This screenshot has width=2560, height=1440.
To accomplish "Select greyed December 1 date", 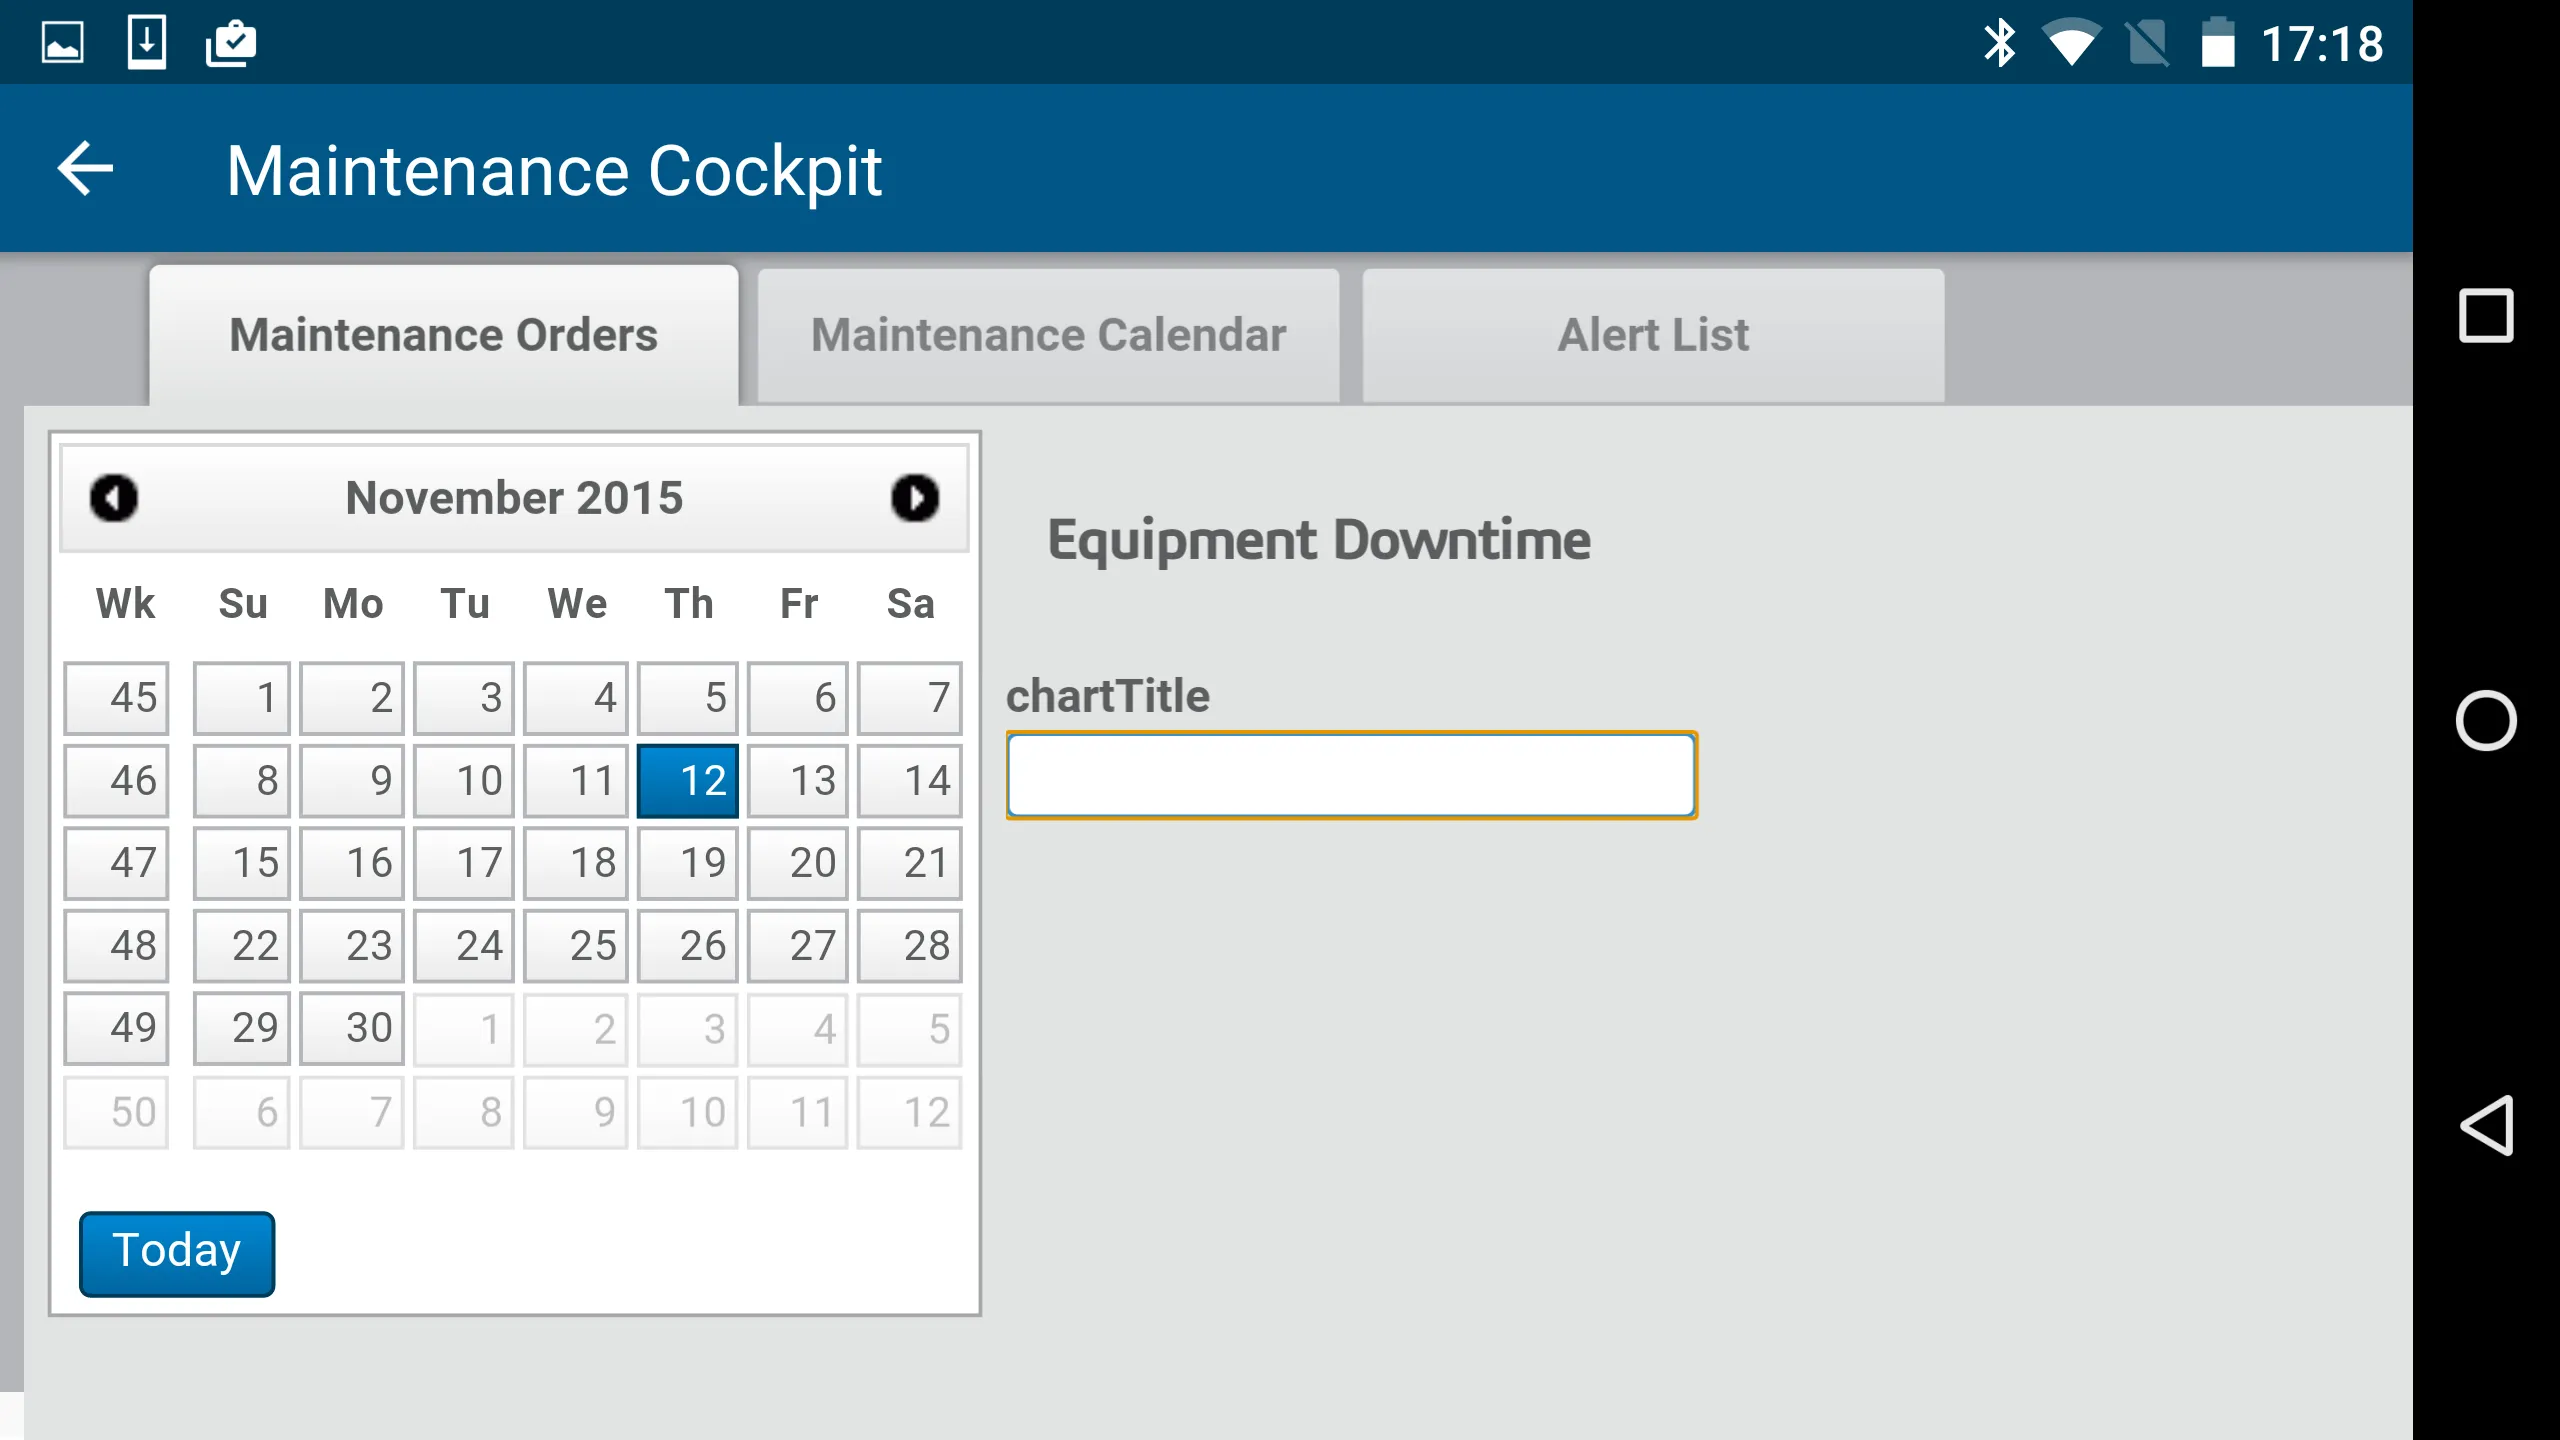I will click(464, 1028).
